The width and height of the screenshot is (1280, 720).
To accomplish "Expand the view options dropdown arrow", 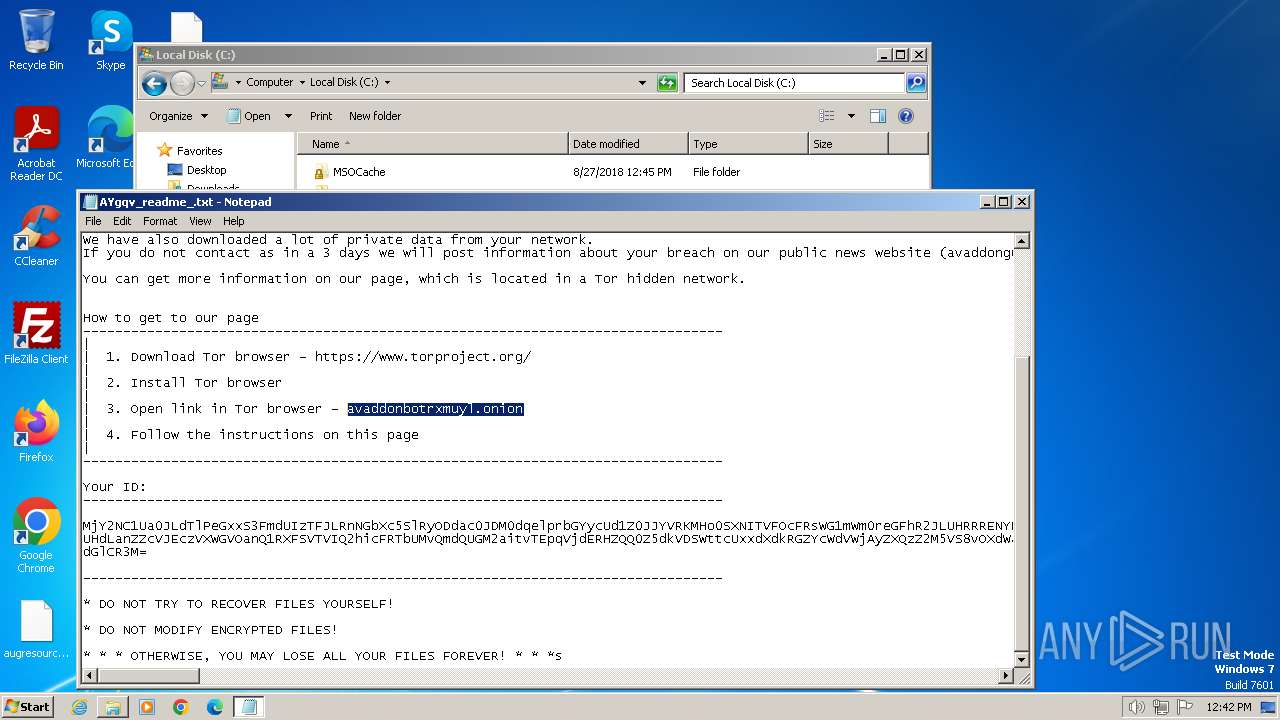I will [851, 116].
